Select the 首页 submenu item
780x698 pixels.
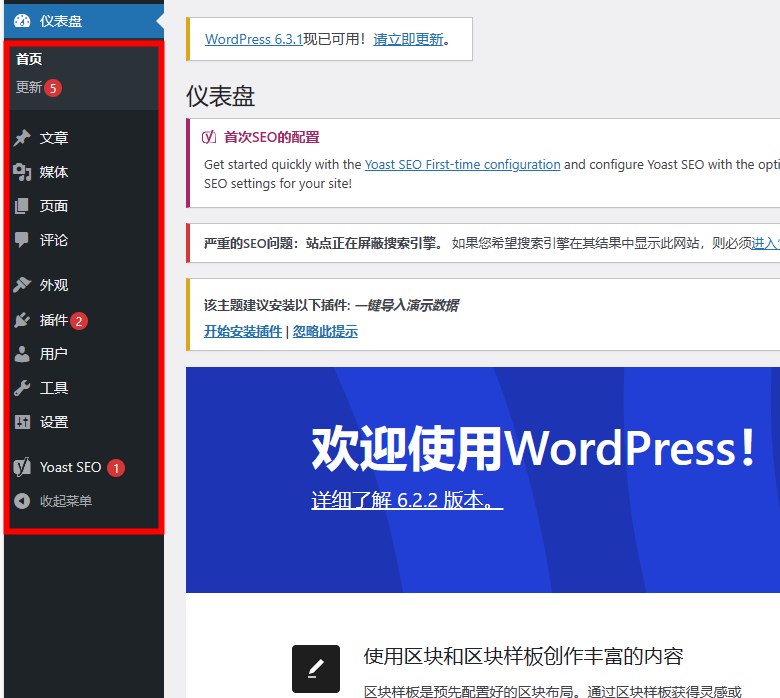click(29, 59)
